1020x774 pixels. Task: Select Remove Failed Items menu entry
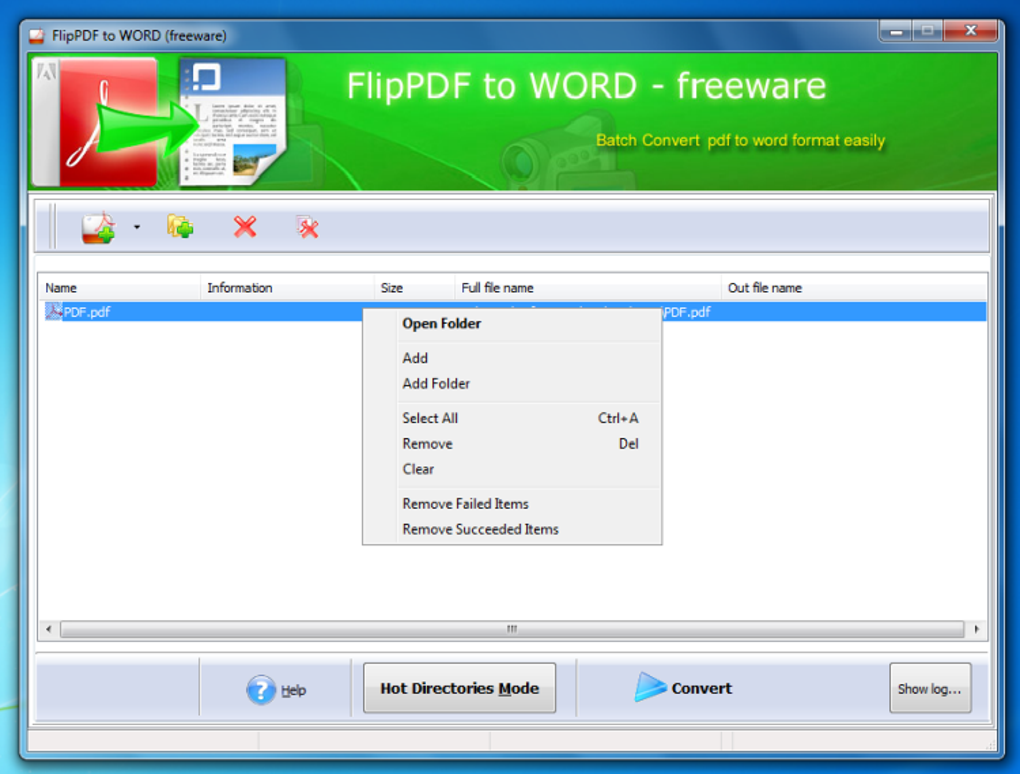(511, 504)
